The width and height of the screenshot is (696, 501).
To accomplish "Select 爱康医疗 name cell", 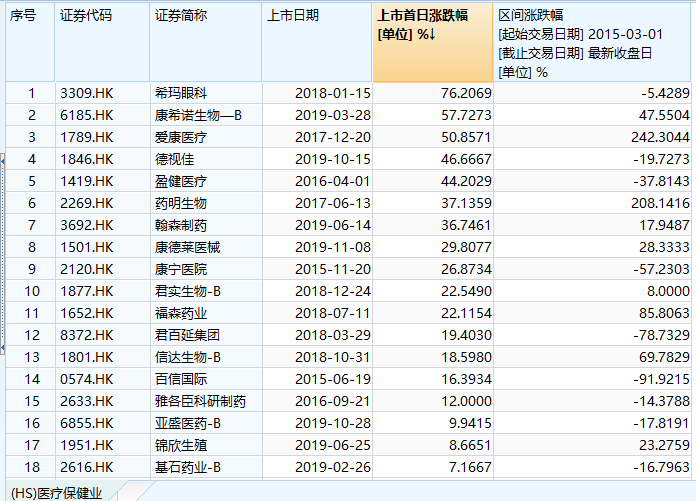I will tap(206, 137).
